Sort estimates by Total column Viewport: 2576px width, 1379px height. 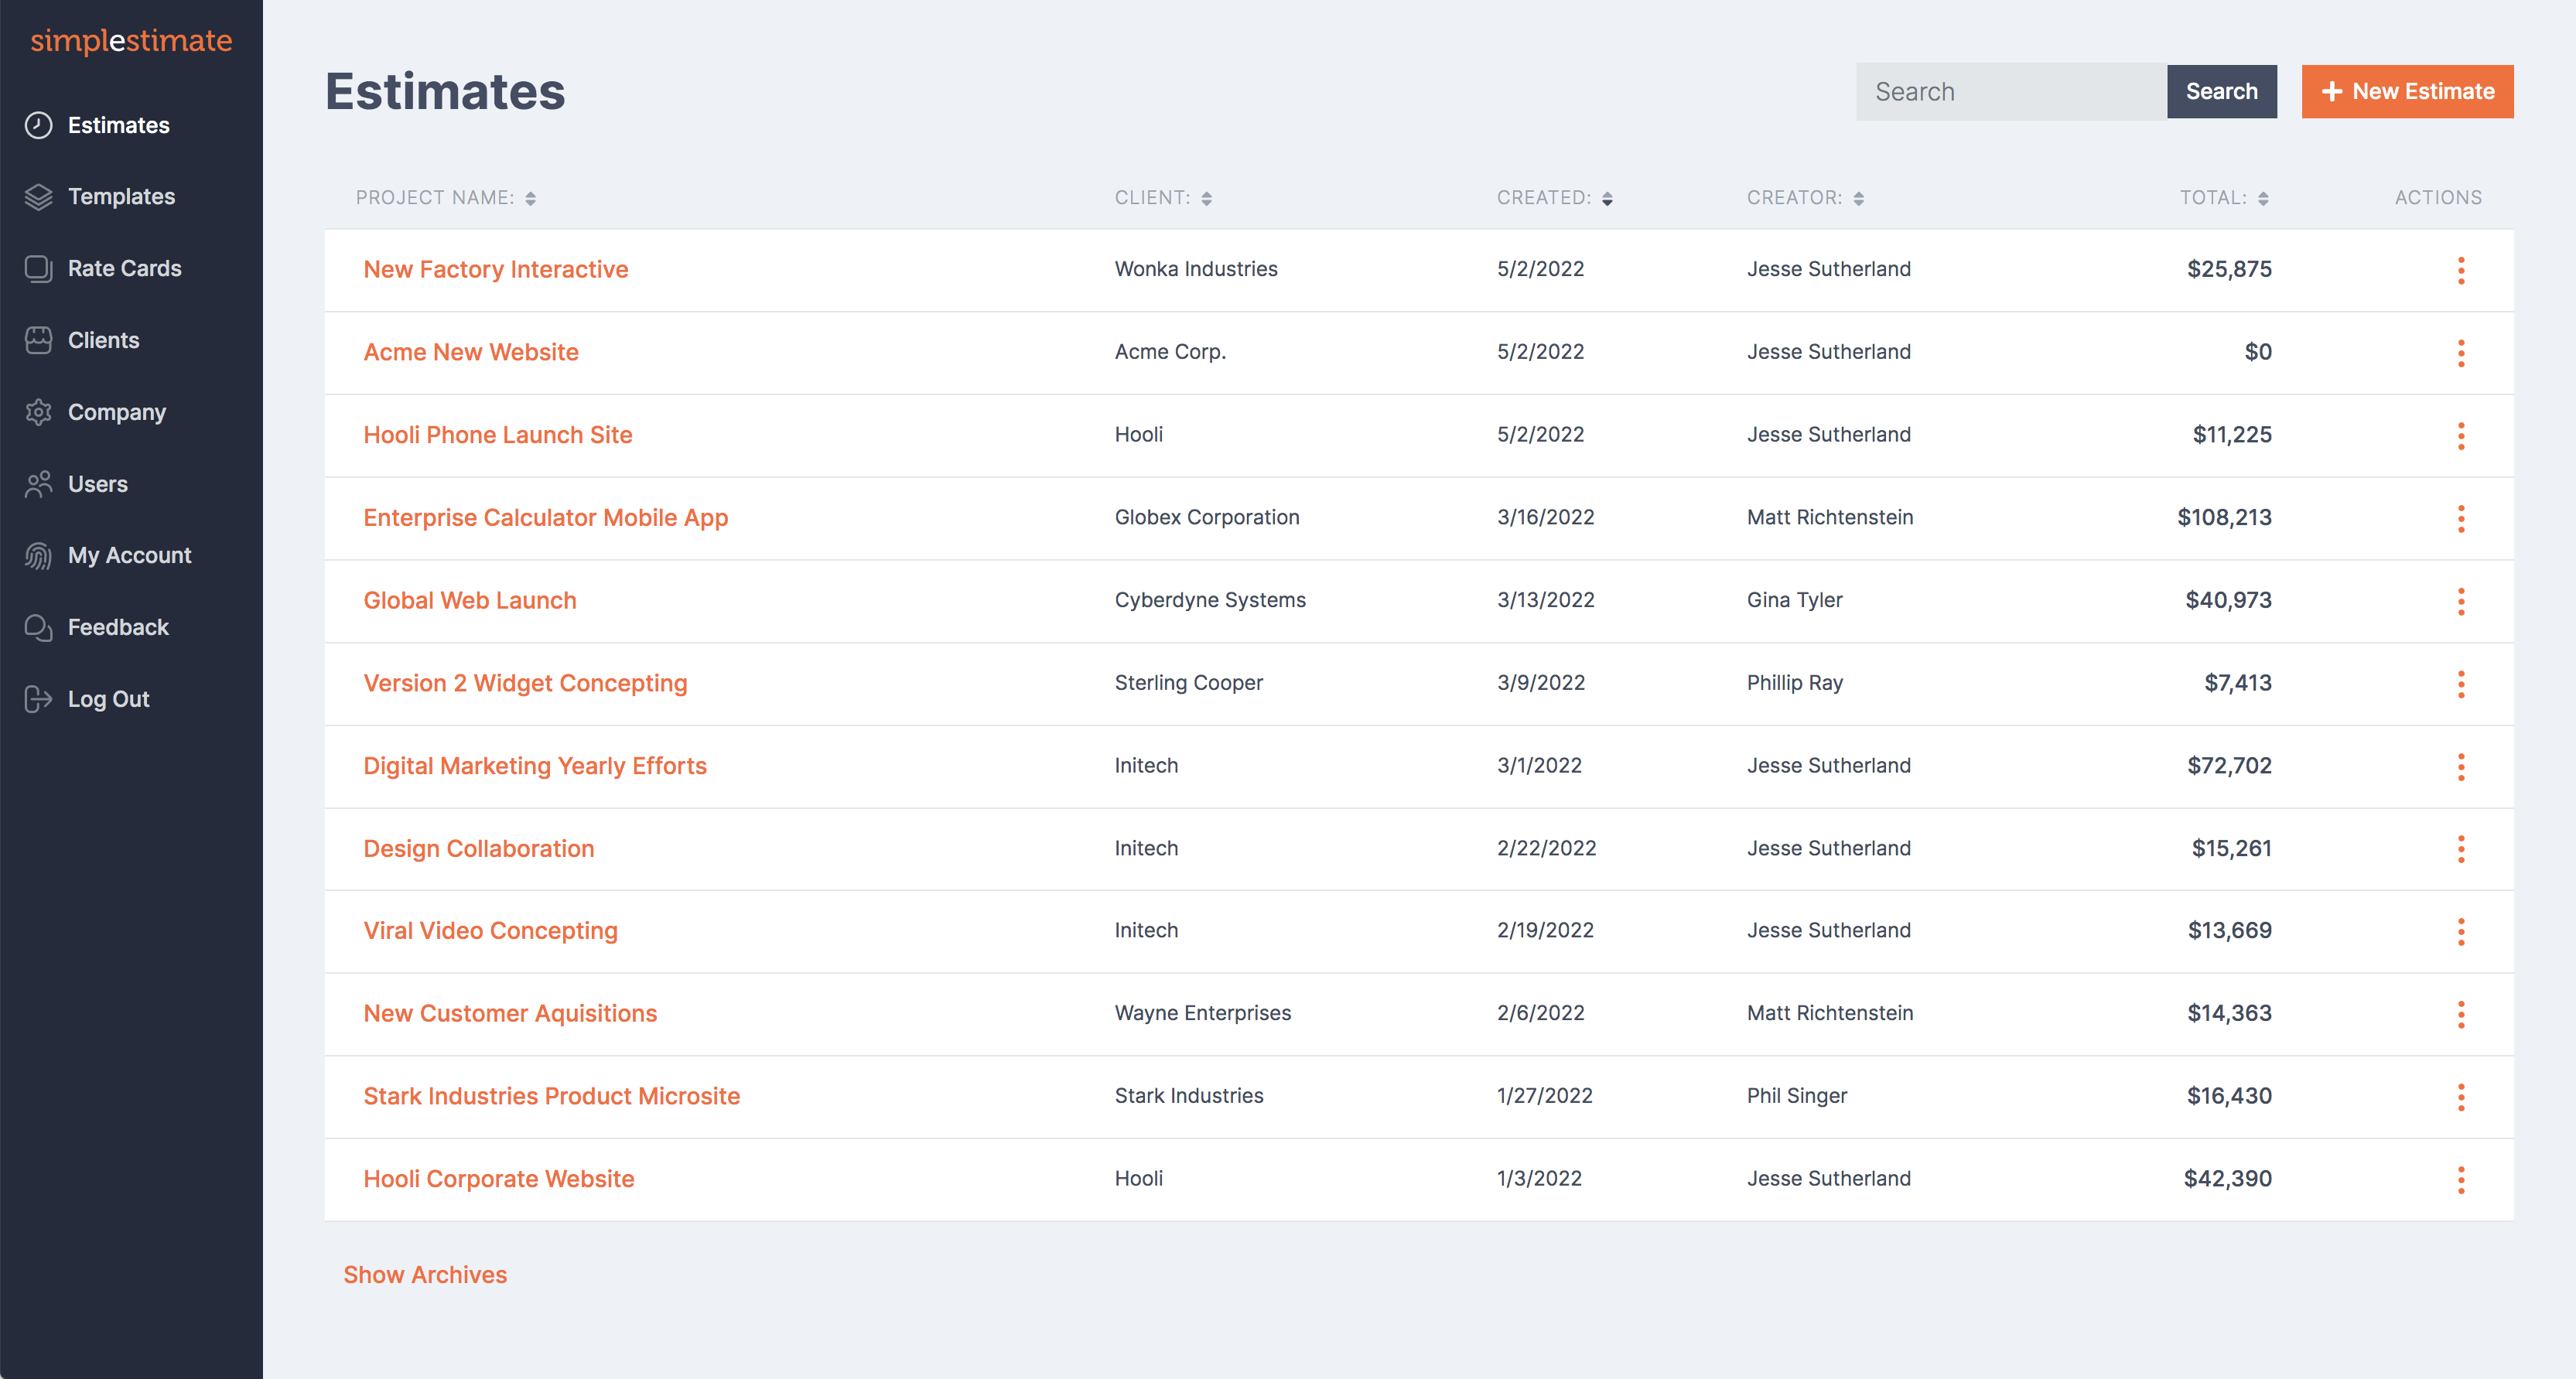pos(2263,197)
